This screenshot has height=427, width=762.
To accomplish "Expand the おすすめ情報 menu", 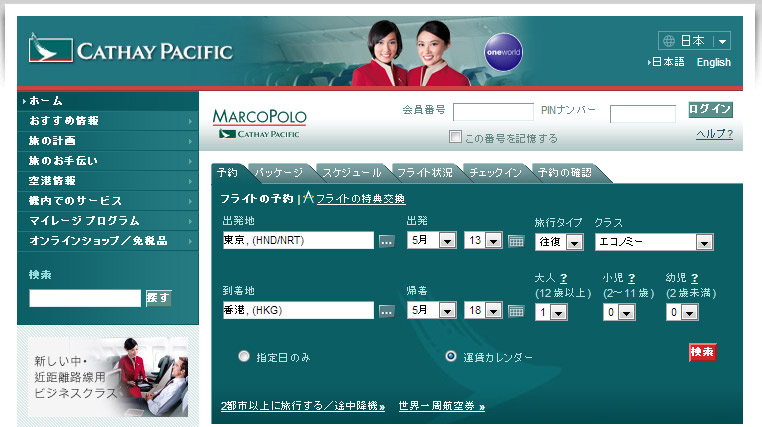I will [107, 121].
